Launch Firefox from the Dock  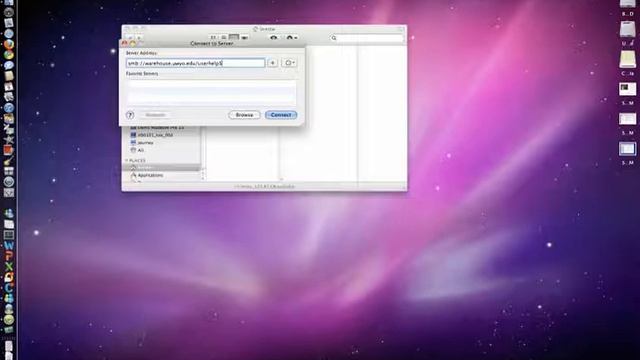point(9,44)
